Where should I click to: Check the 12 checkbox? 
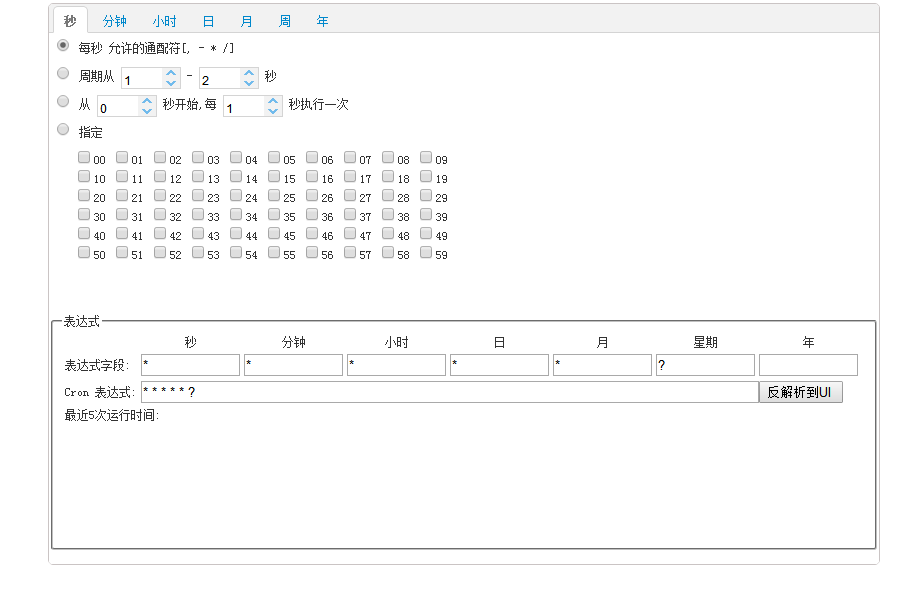coord(160,176)
